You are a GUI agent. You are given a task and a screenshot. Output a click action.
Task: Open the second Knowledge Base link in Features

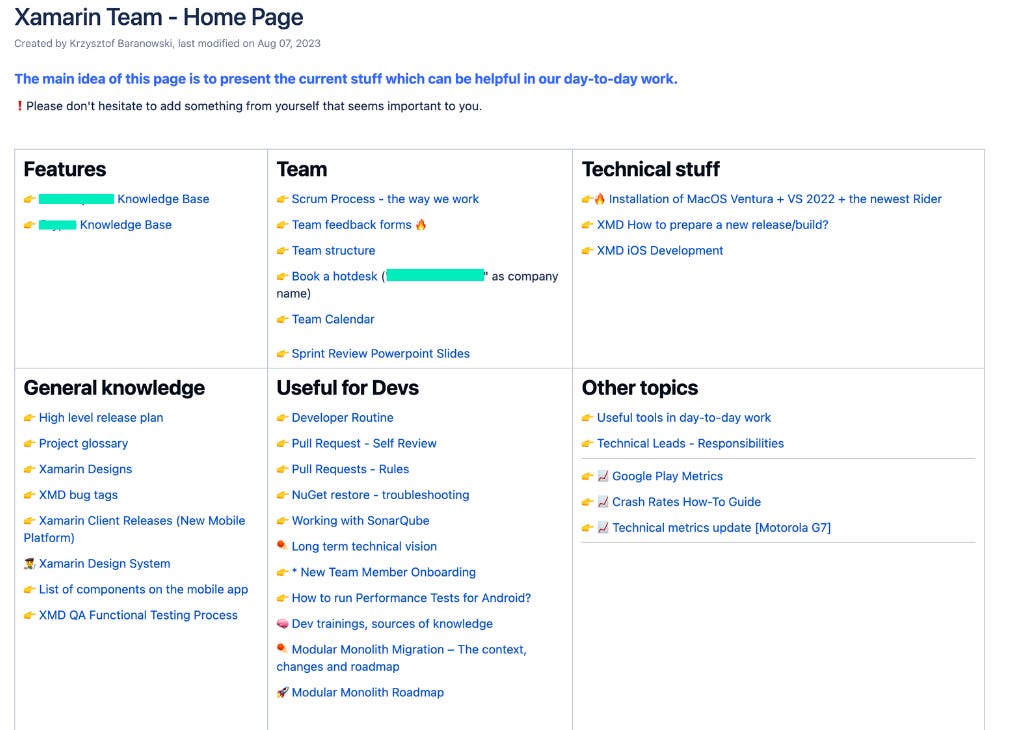125,225
